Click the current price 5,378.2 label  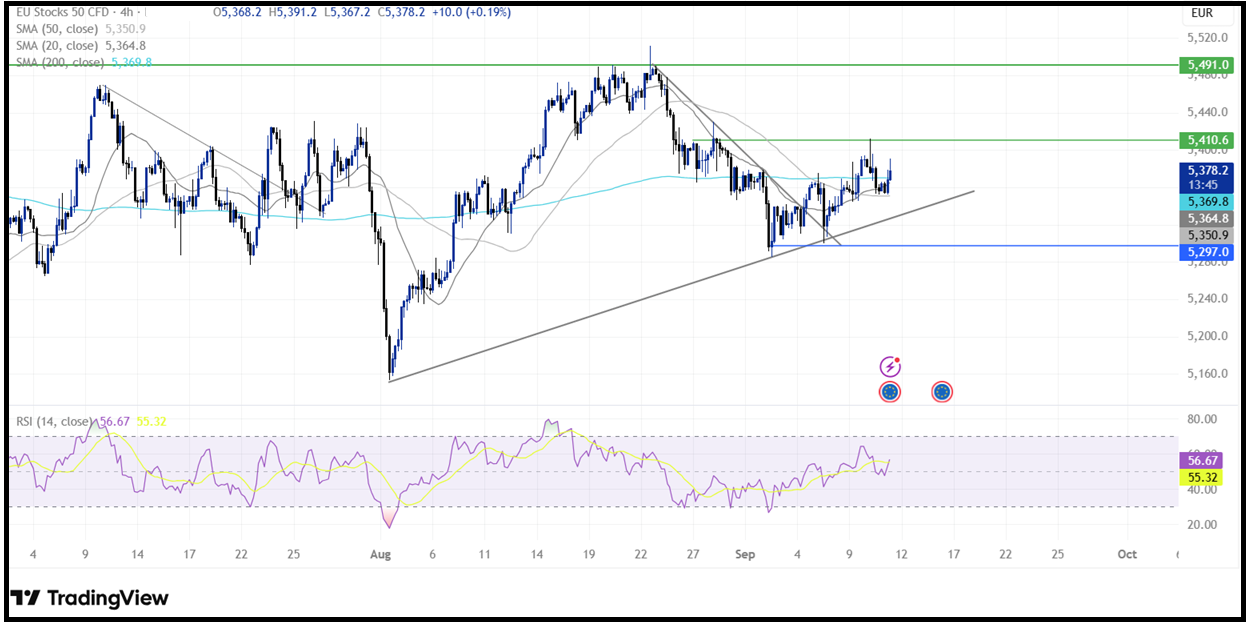coord(1207,171)
